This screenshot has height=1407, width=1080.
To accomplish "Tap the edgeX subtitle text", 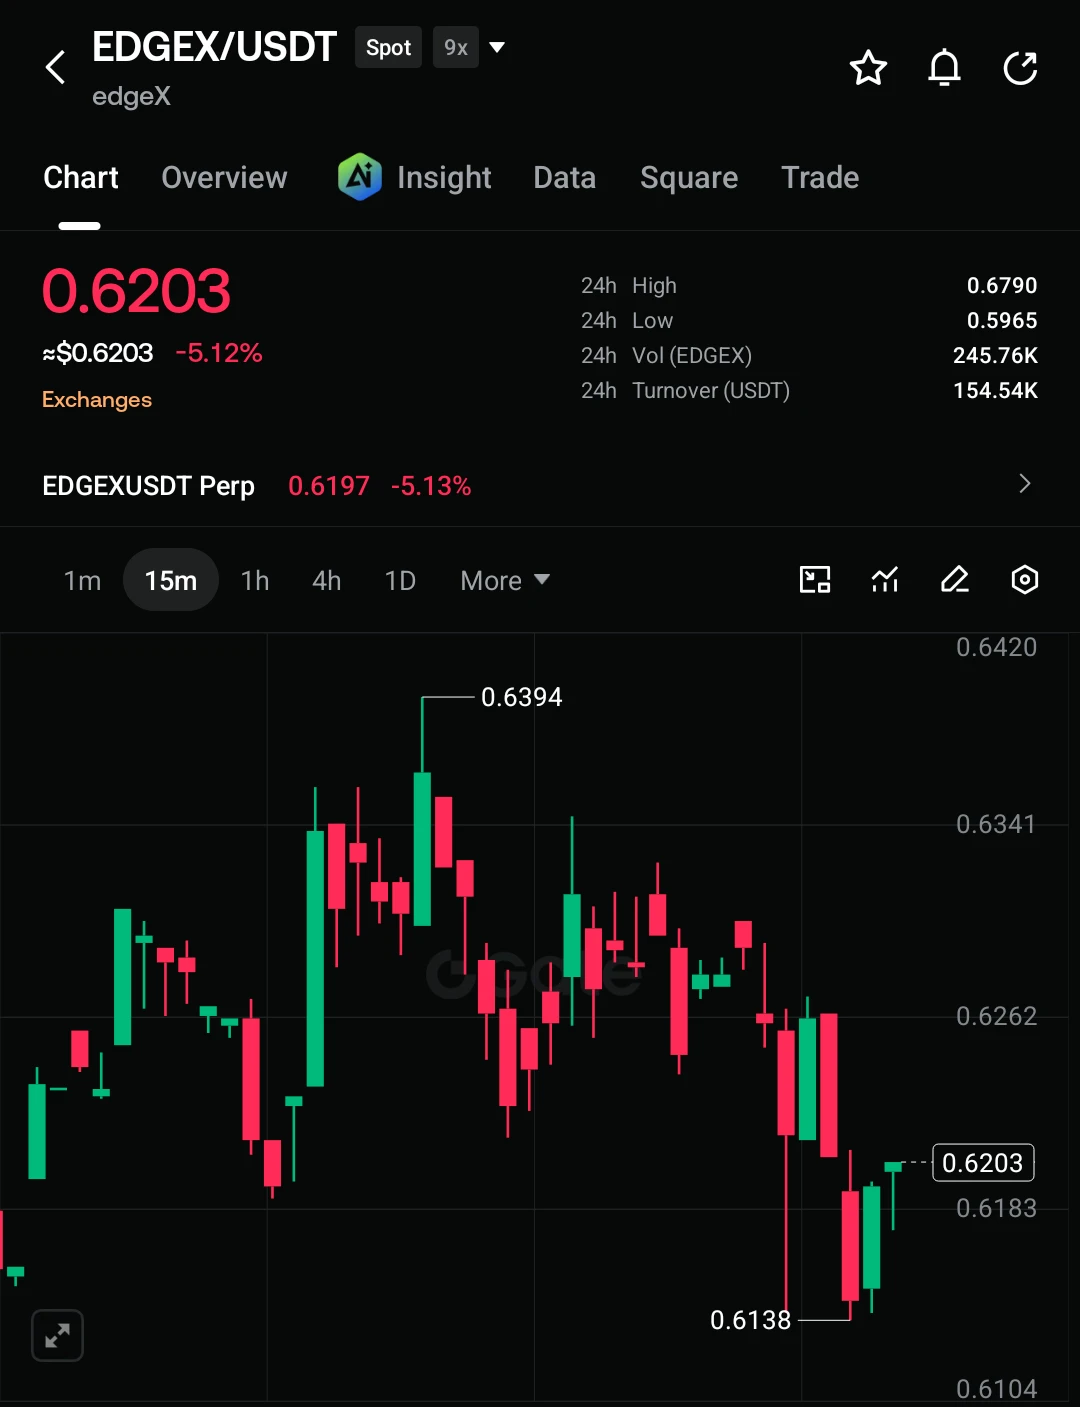I will coord(131,96).
